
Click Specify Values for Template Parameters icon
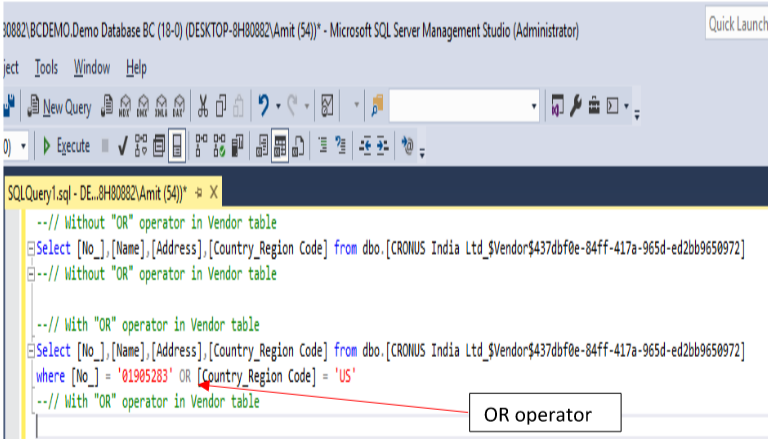[x=407, y=146]
